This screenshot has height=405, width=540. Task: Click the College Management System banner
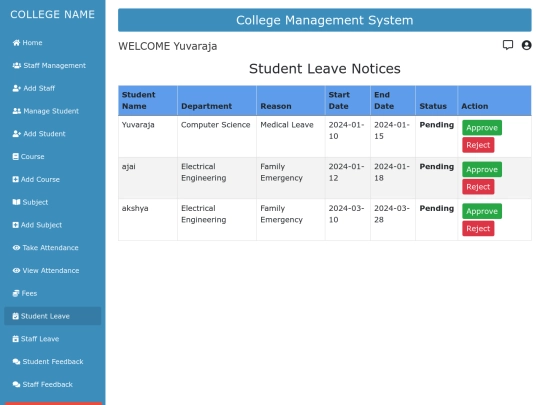(x=324, y=20)
